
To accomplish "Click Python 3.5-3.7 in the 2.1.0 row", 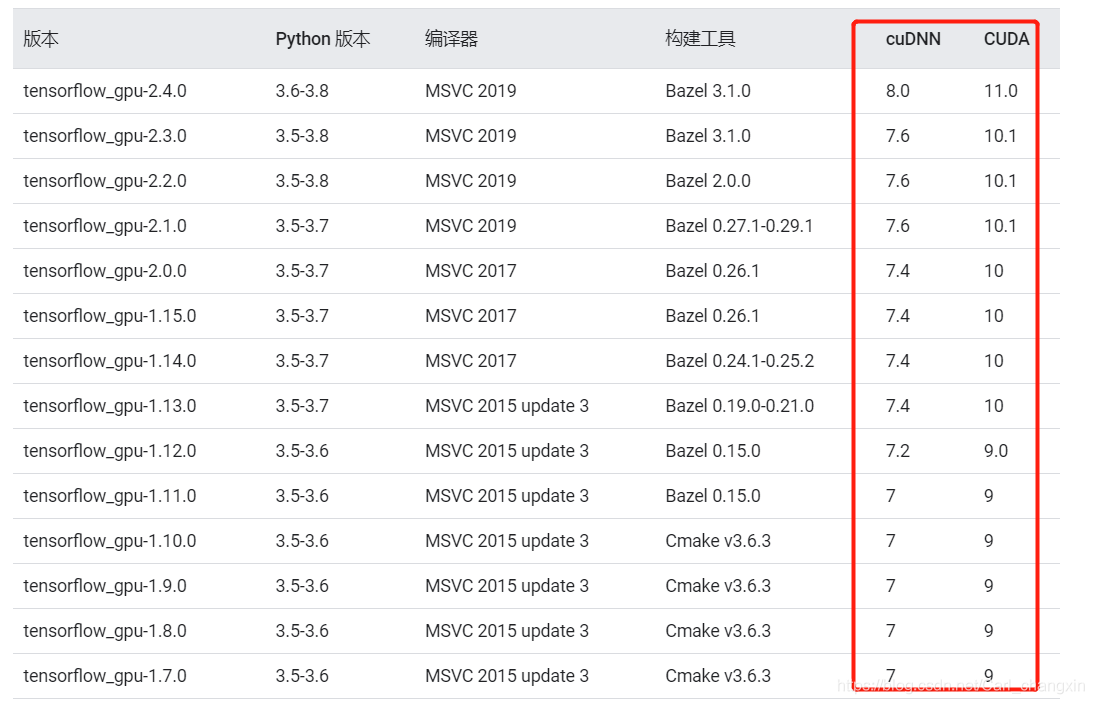I will (302, 226).
